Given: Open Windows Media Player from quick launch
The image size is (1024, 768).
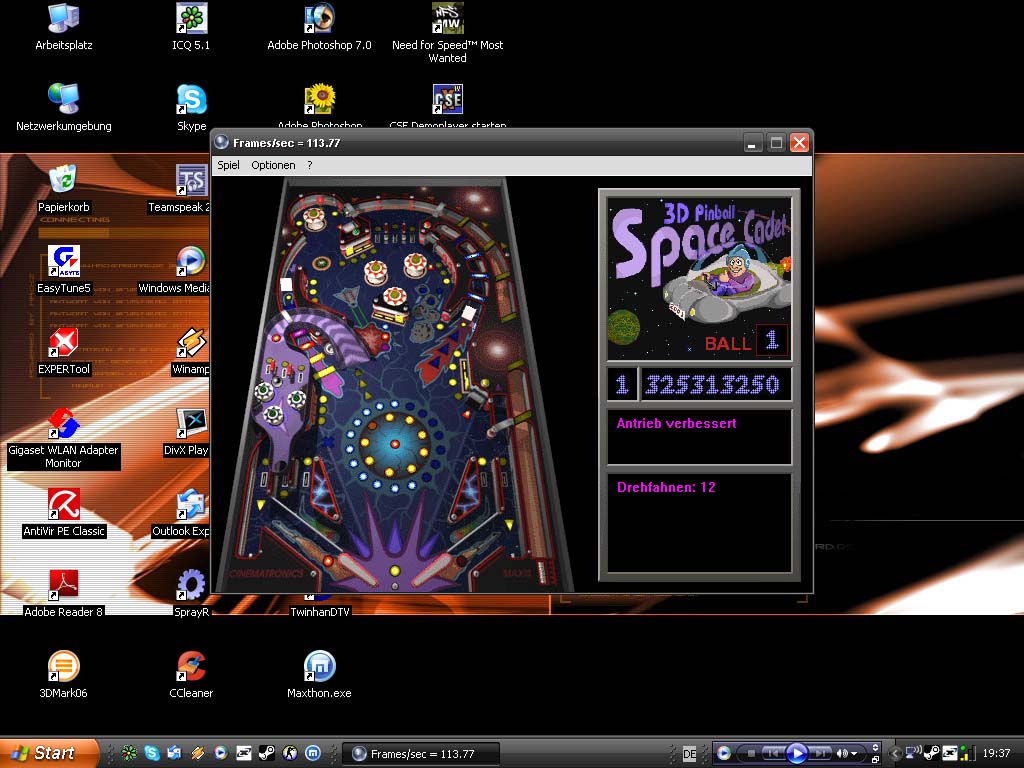Looking at the screenshot, I should [220, 754].
